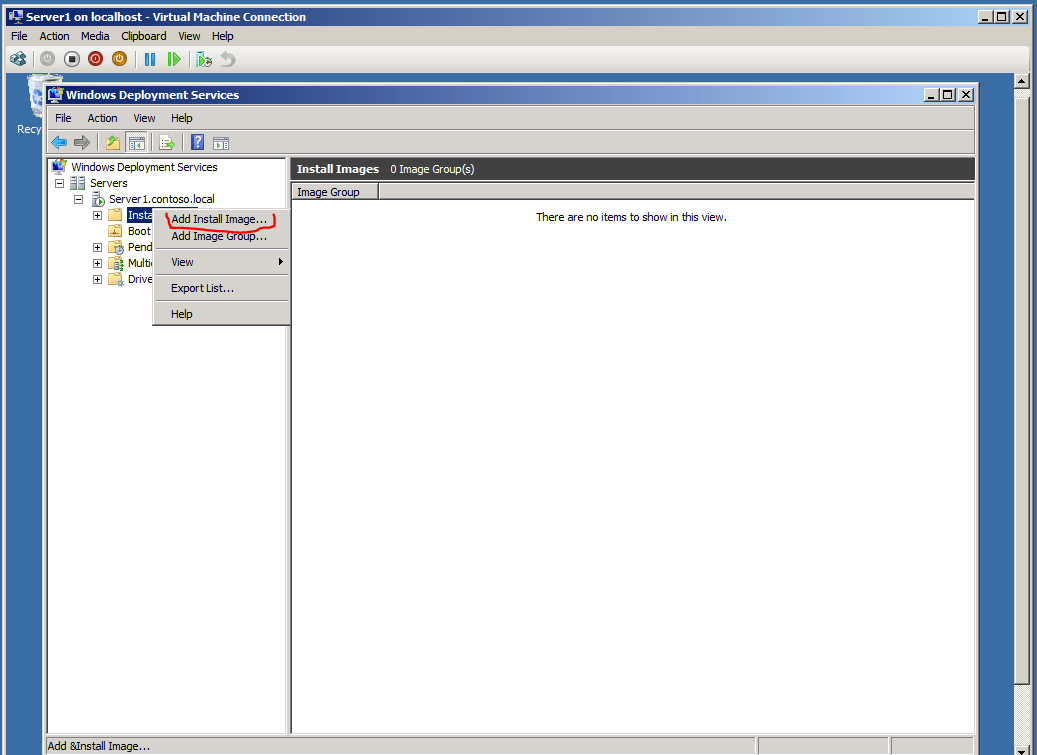Click the up arrow of the VM scrollbar
This screenshot has width=1037, height=755.
tap(1022, 81)
